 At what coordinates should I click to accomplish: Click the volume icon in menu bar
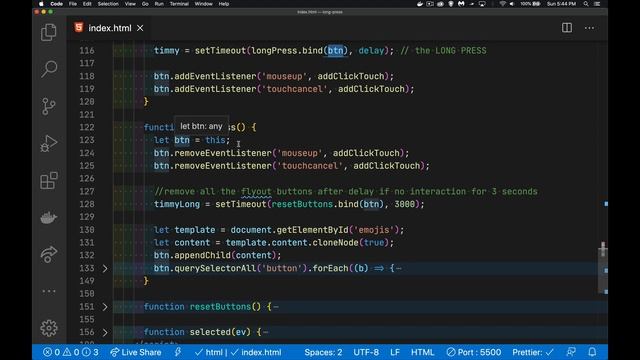coord(512,4)
